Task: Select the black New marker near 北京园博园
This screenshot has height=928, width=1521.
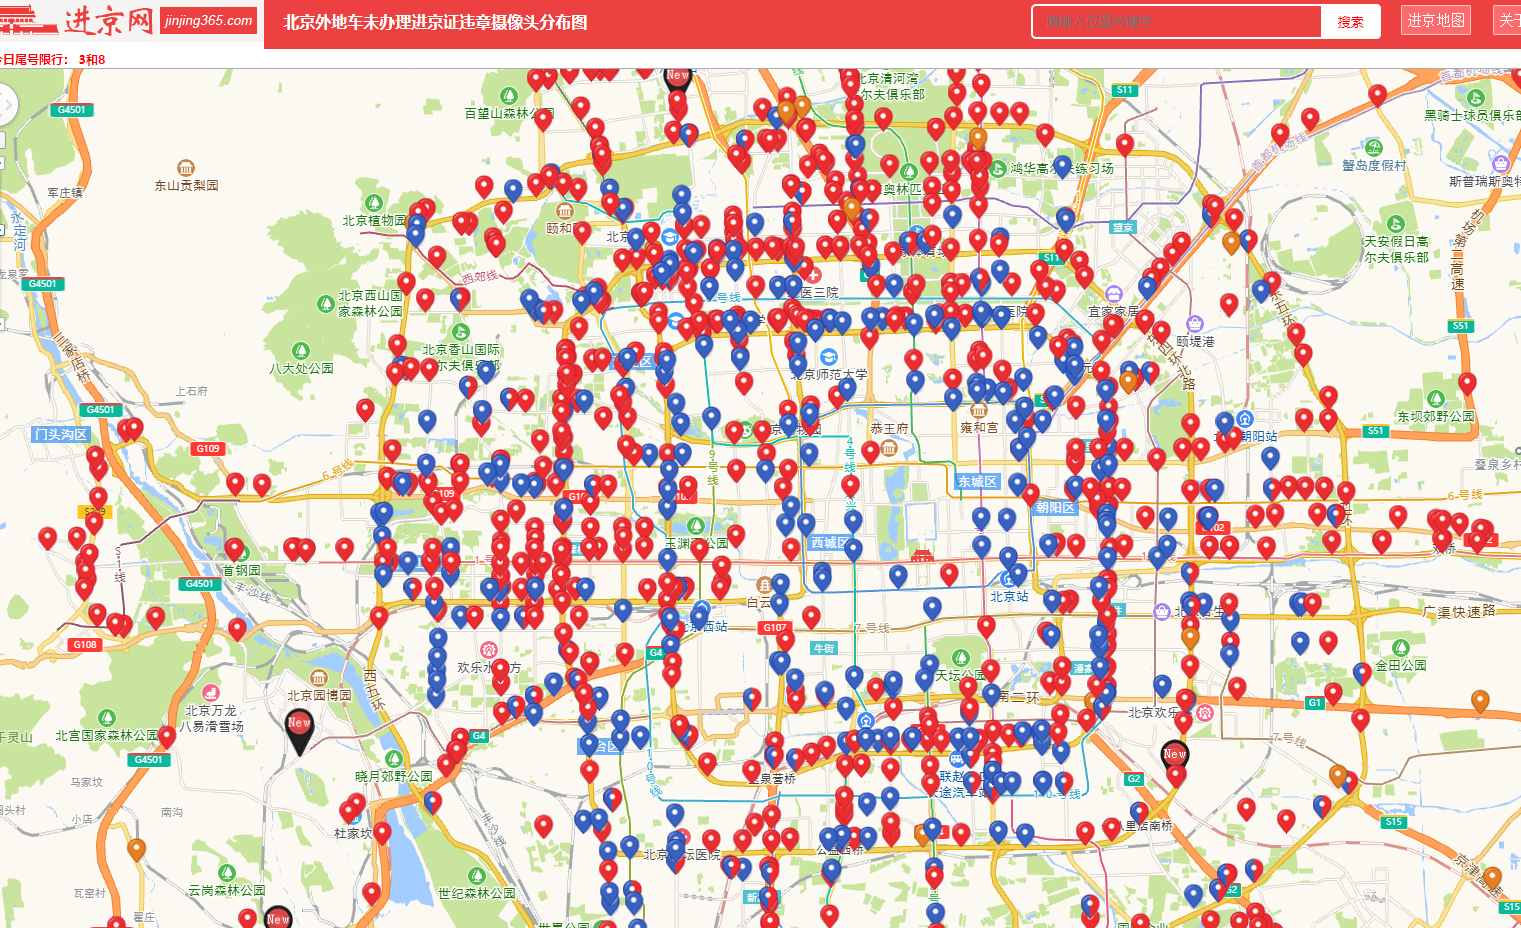Action: (299, 731)
